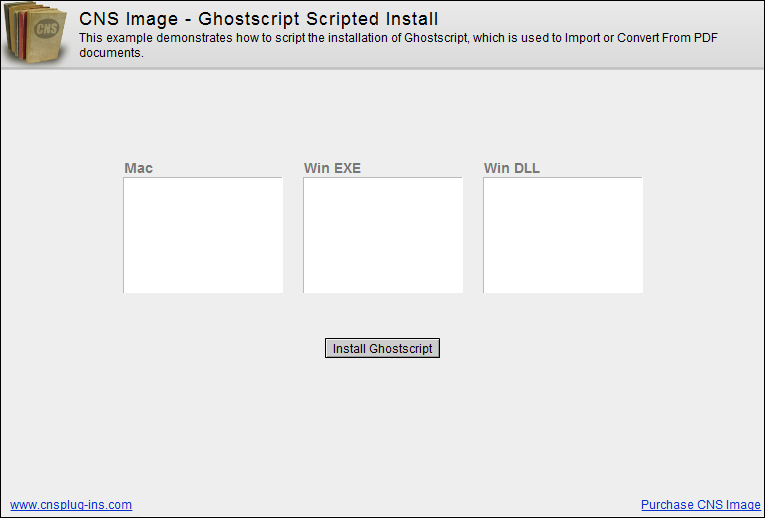Click "This example demonstrates" description text

156,38
